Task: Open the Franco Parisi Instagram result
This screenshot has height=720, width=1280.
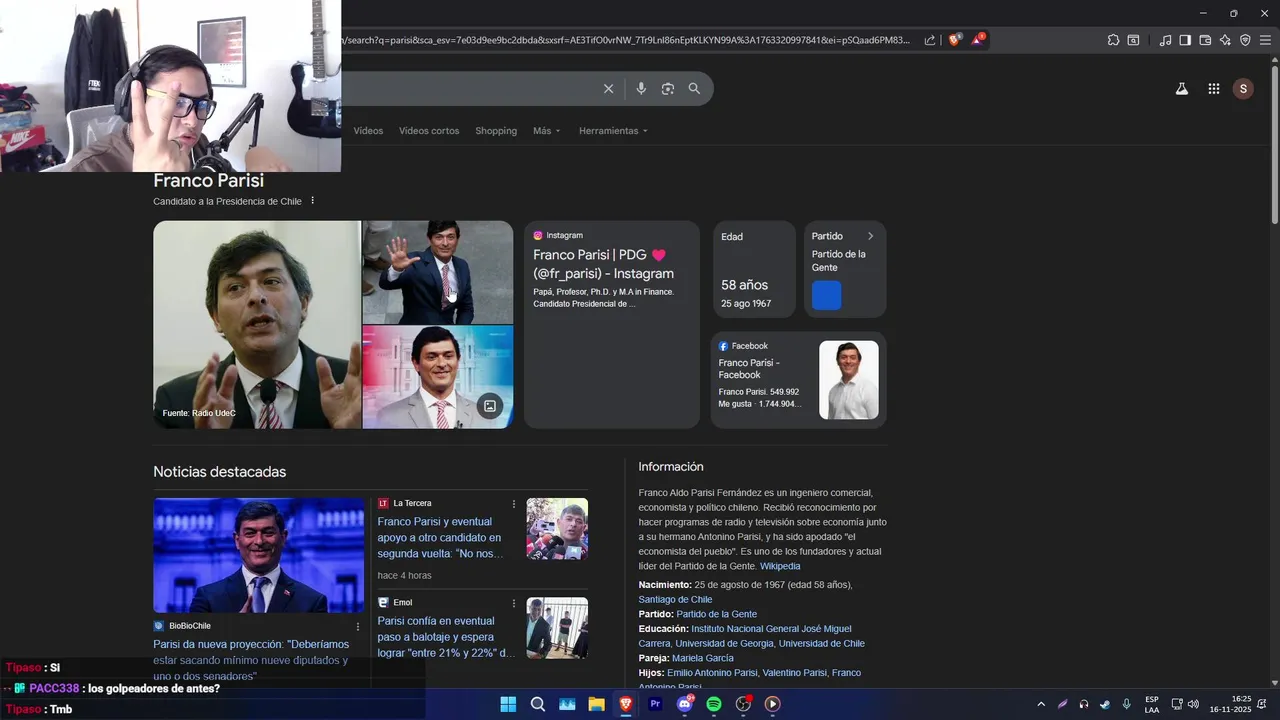Action: click(x=603, y=264)
